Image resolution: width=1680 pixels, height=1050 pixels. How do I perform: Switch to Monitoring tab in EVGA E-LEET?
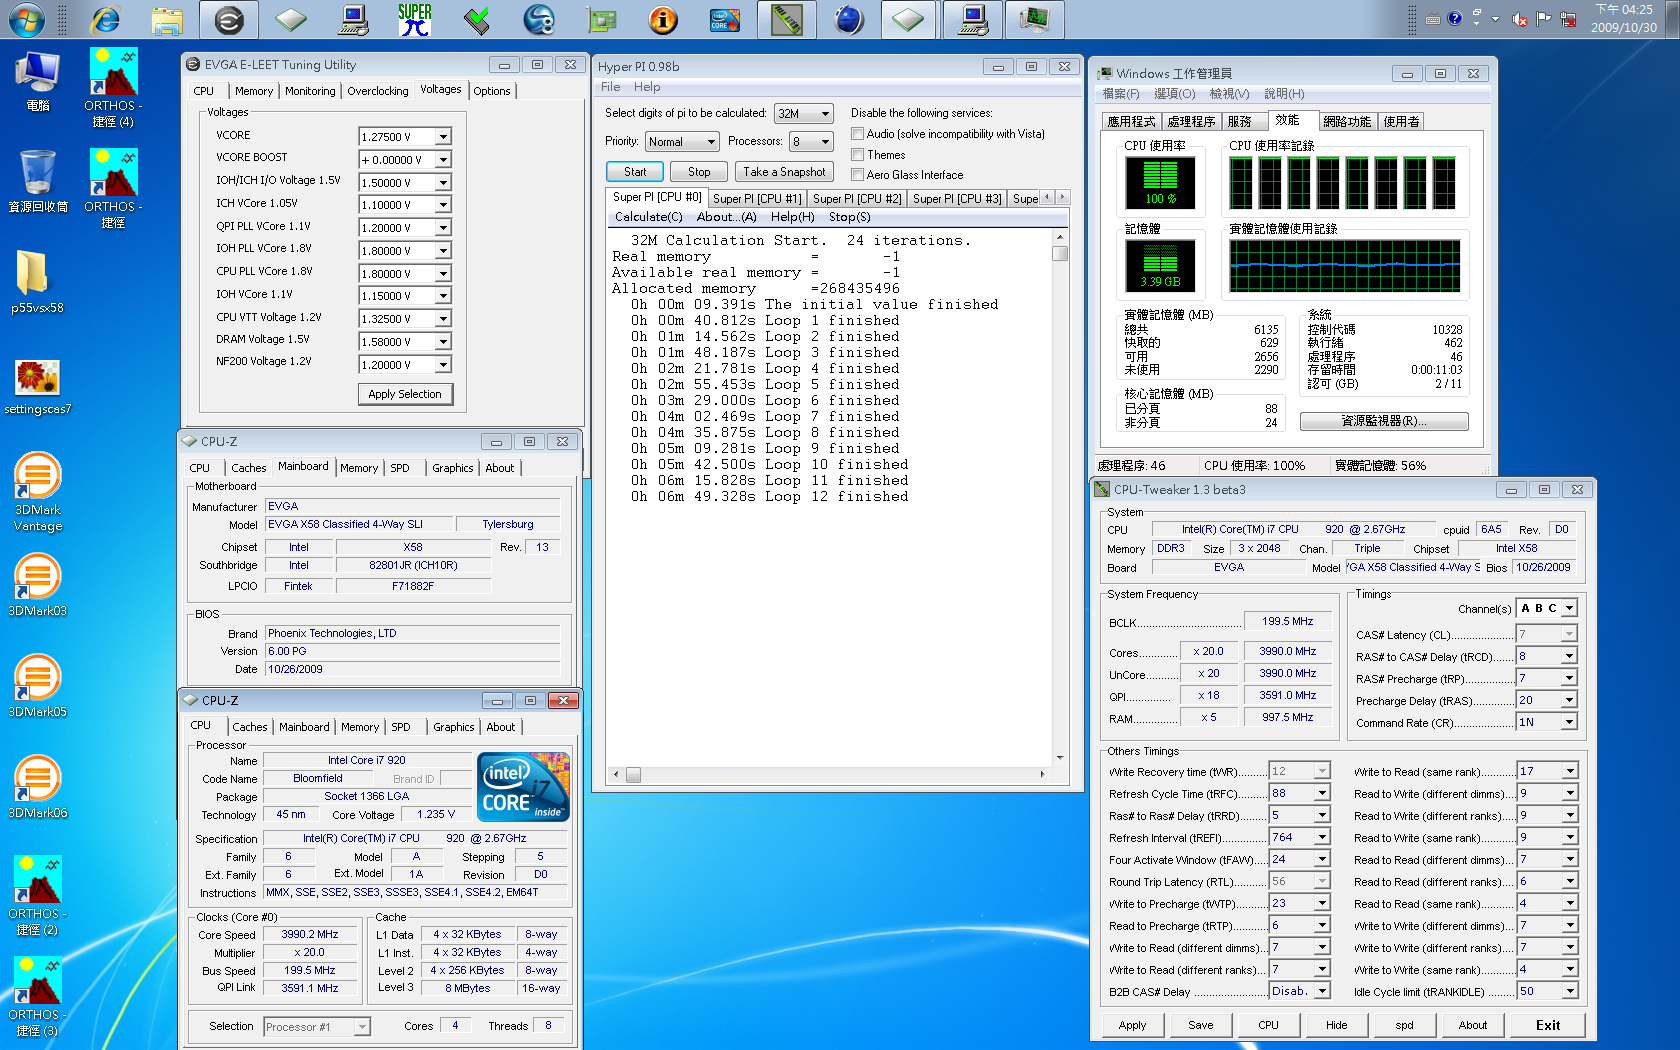click(x=310, y=91)
